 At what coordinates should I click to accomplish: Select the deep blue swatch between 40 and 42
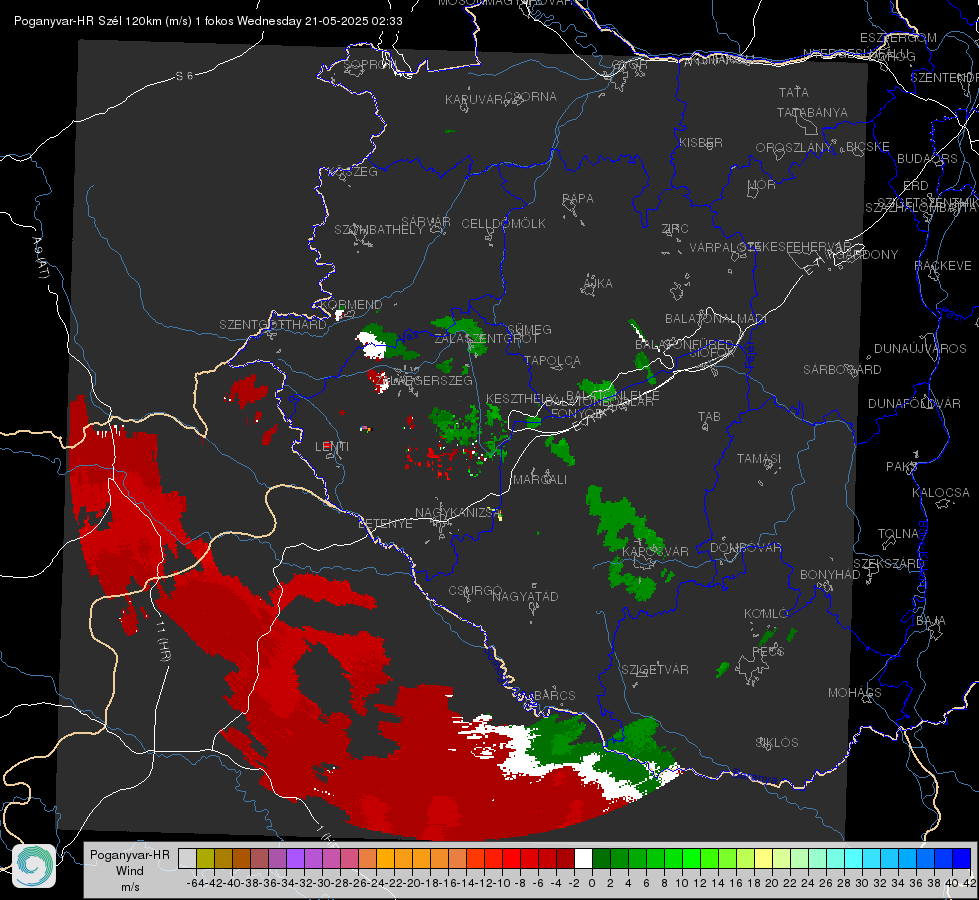coord(962,859)
